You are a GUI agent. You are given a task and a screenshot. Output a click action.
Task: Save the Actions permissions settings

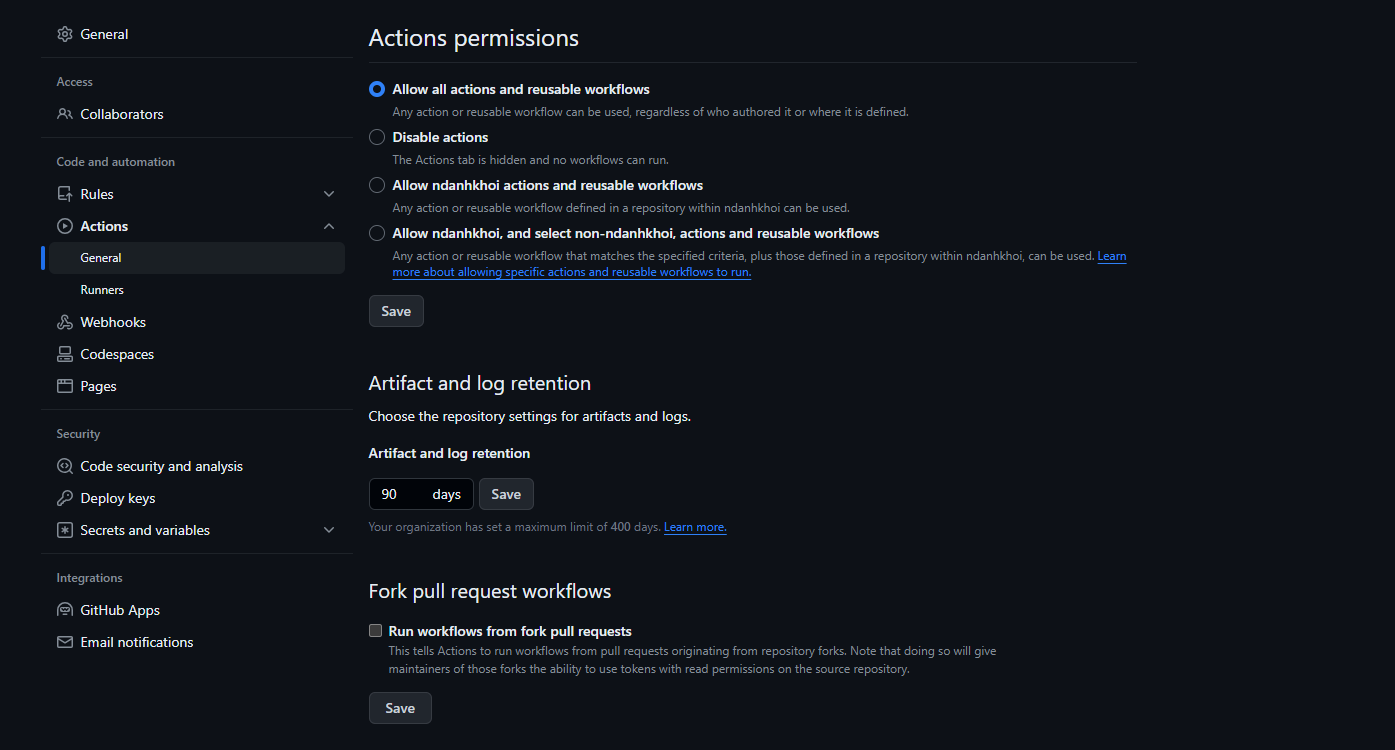pyautogui.click(x=396, y=311)
